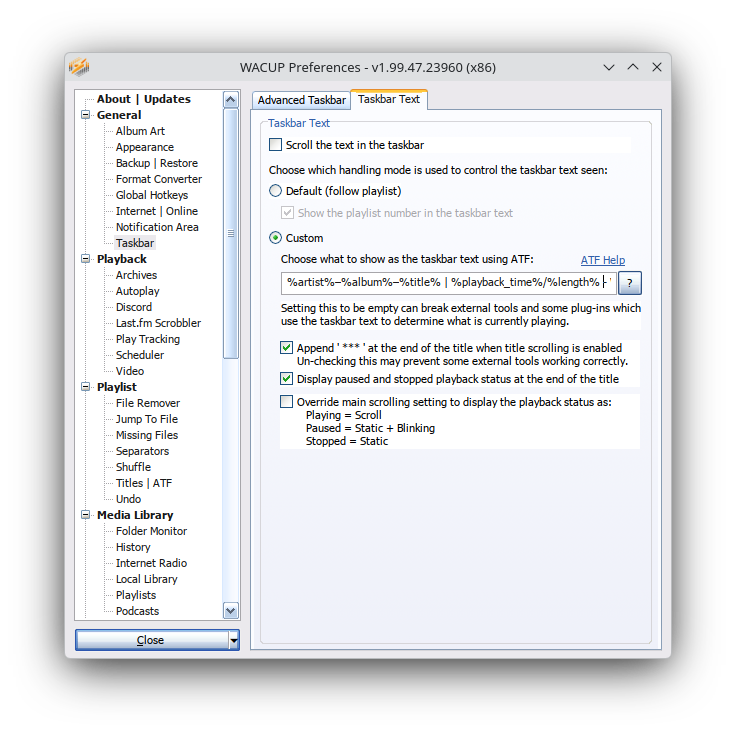Screen dimensions: 736x735
Task: Select the Default (follow playlist) option
Action: tap(276, 191)
